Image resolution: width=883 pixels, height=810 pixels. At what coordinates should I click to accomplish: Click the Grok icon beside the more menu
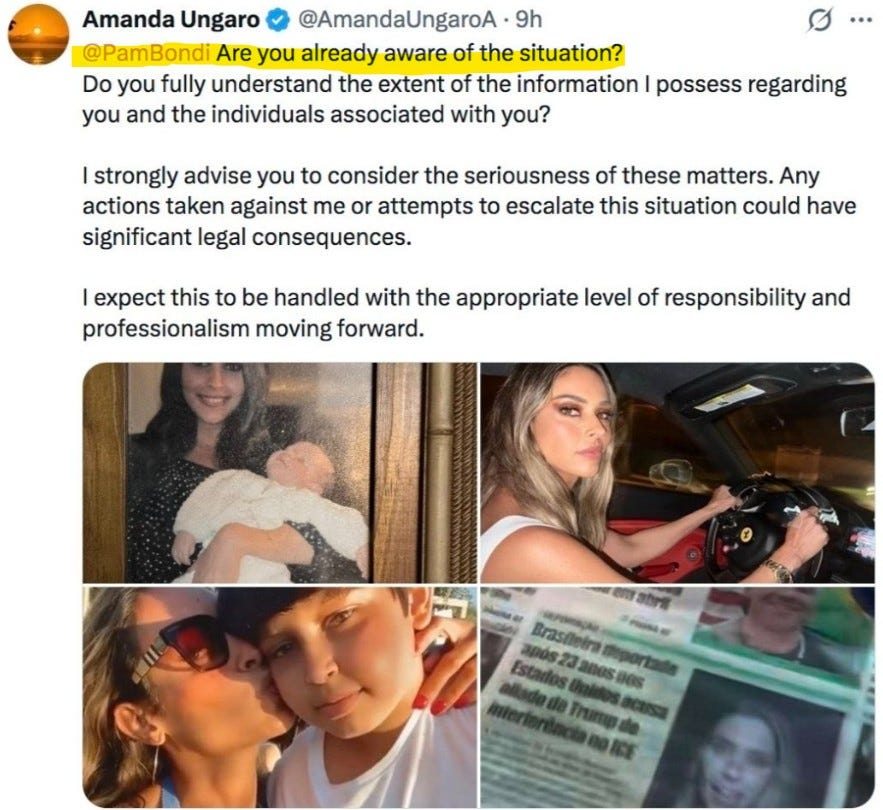[x=819, y=21]
